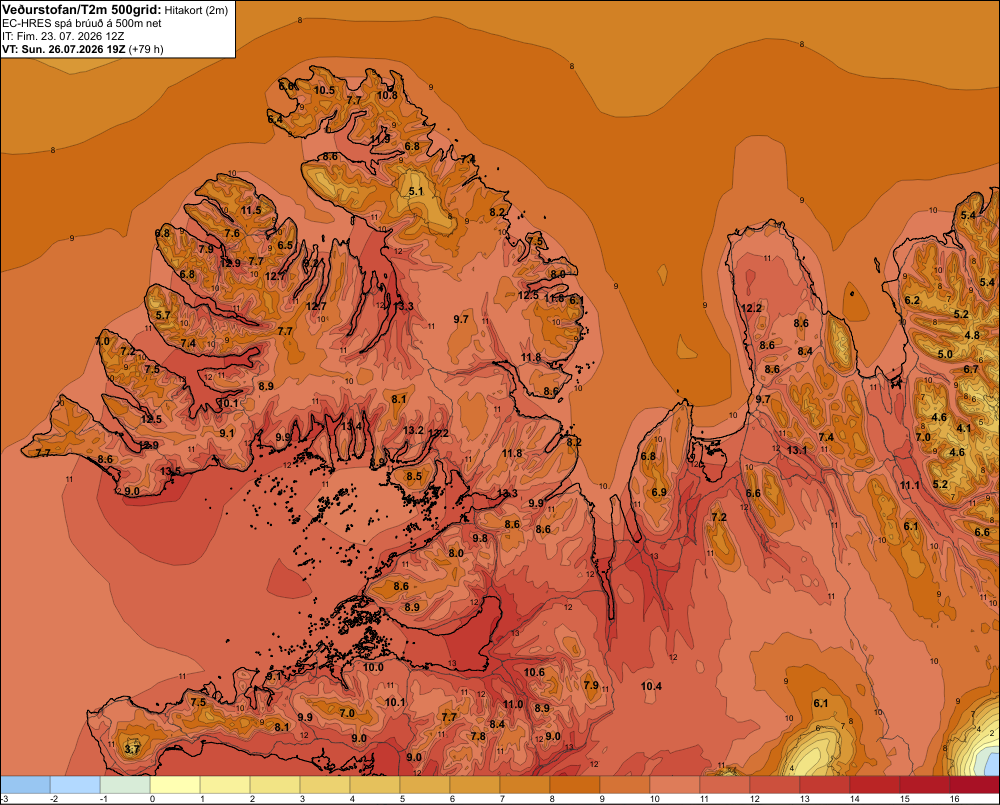Click the 13.5 temperature value
This screenshot has height=805, width=1000.
pos(170,471)
